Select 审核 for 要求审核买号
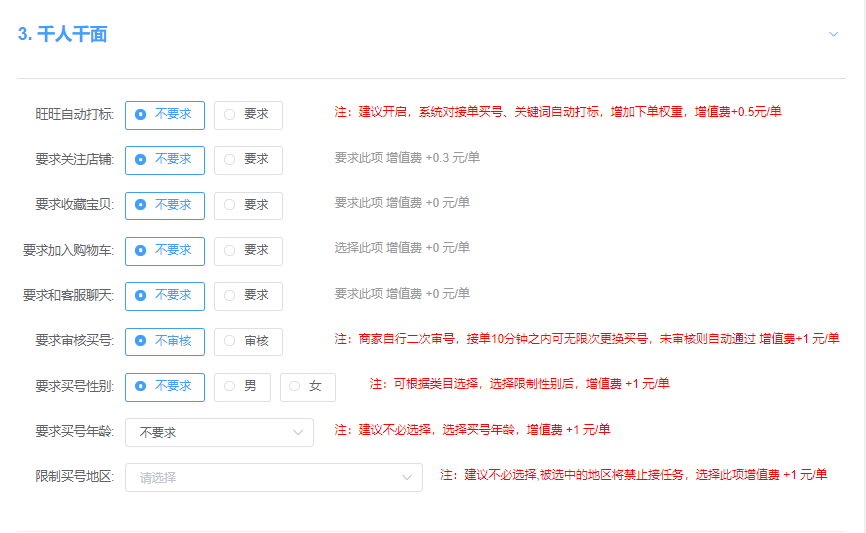This screenshot has width=866, height=533. (x=248, y=341)
